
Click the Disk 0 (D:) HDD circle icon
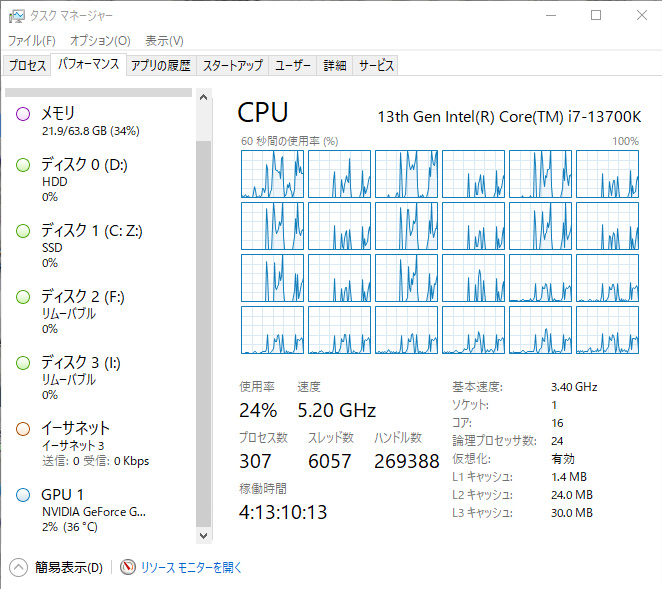pyautogui.click(x=23, y=165)
